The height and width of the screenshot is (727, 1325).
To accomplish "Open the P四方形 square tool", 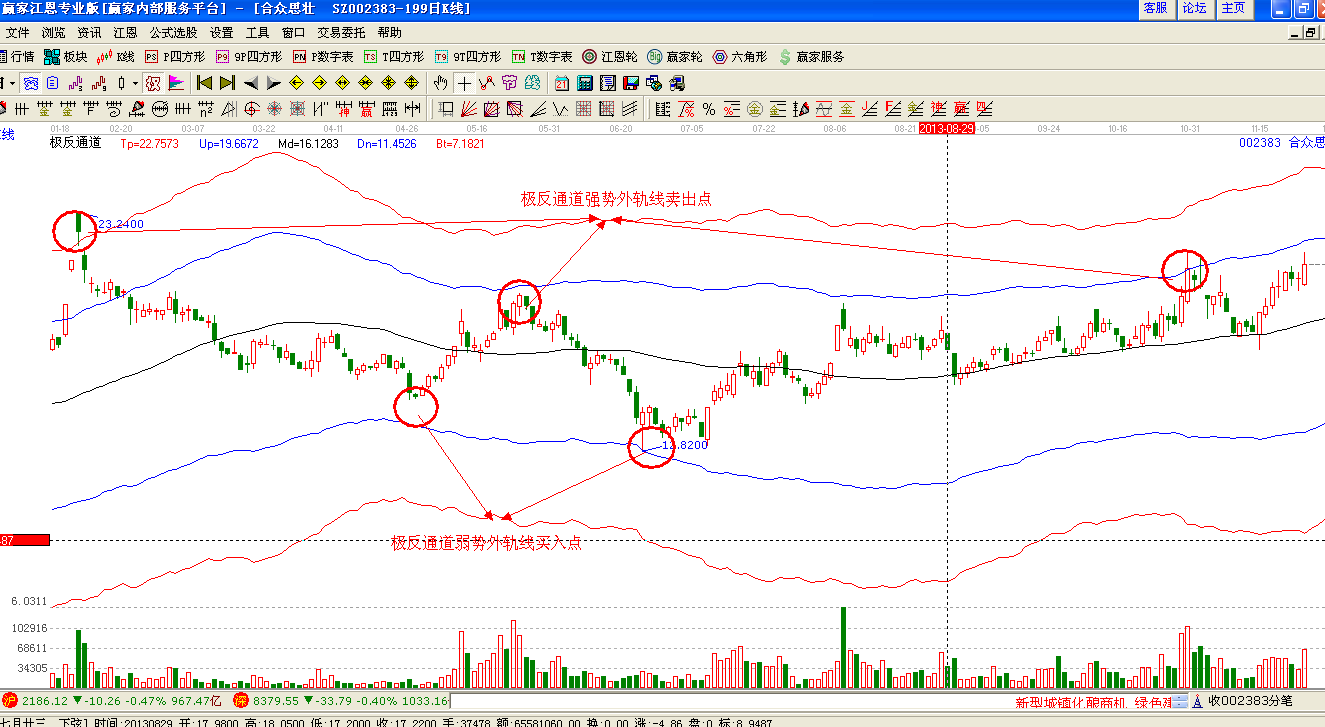I will (x=176, y=57).
